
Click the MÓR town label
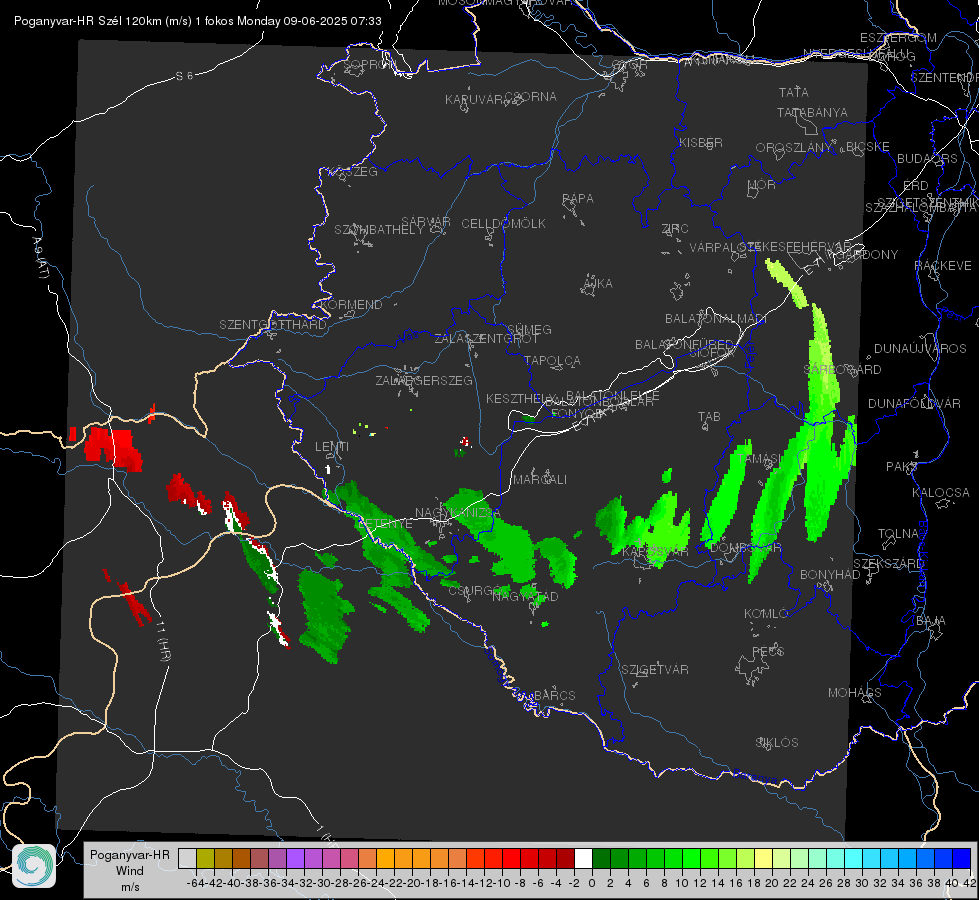click(x=762, y=185)
